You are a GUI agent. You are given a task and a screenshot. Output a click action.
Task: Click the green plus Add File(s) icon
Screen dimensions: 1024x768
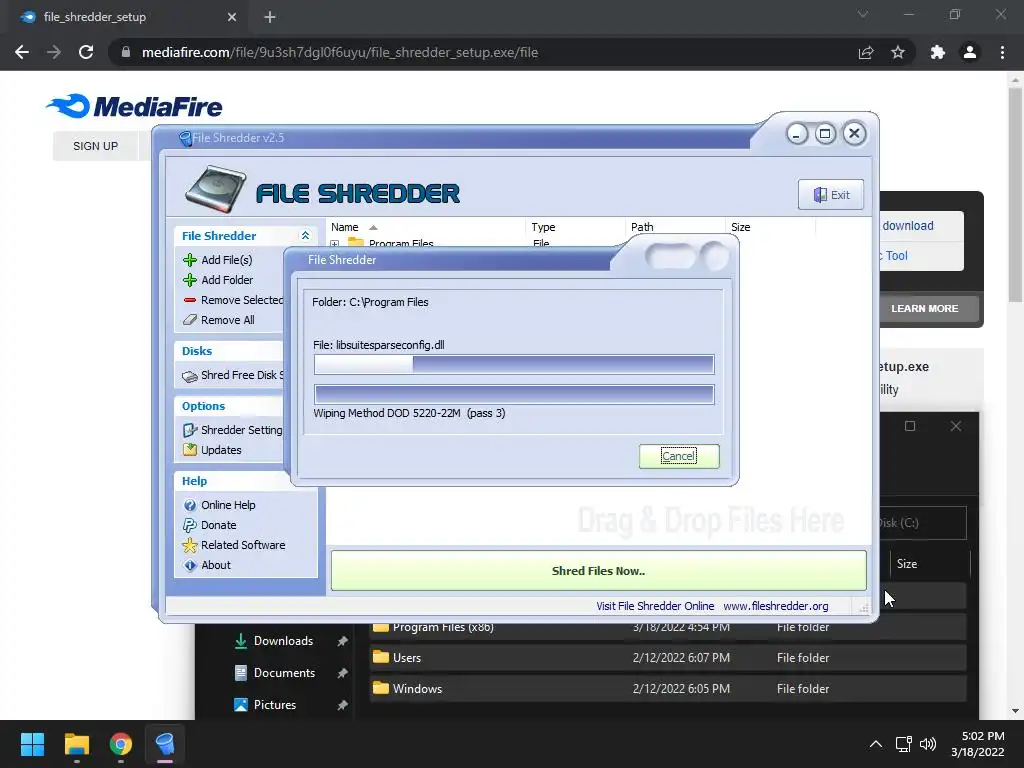[190, 260]
